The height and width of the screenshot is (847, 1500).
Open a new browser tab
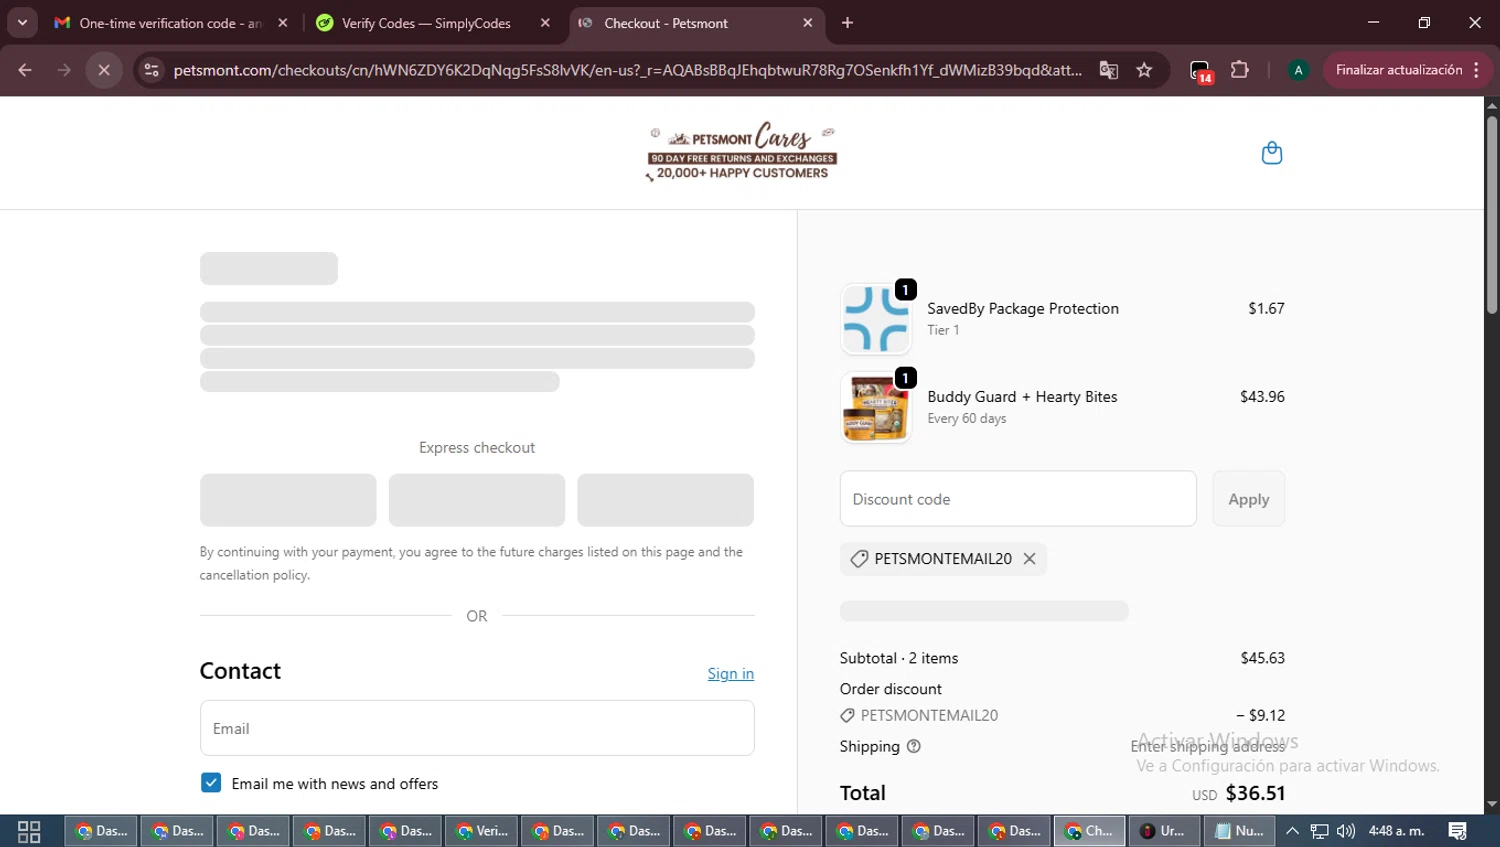tap(848, 23)
